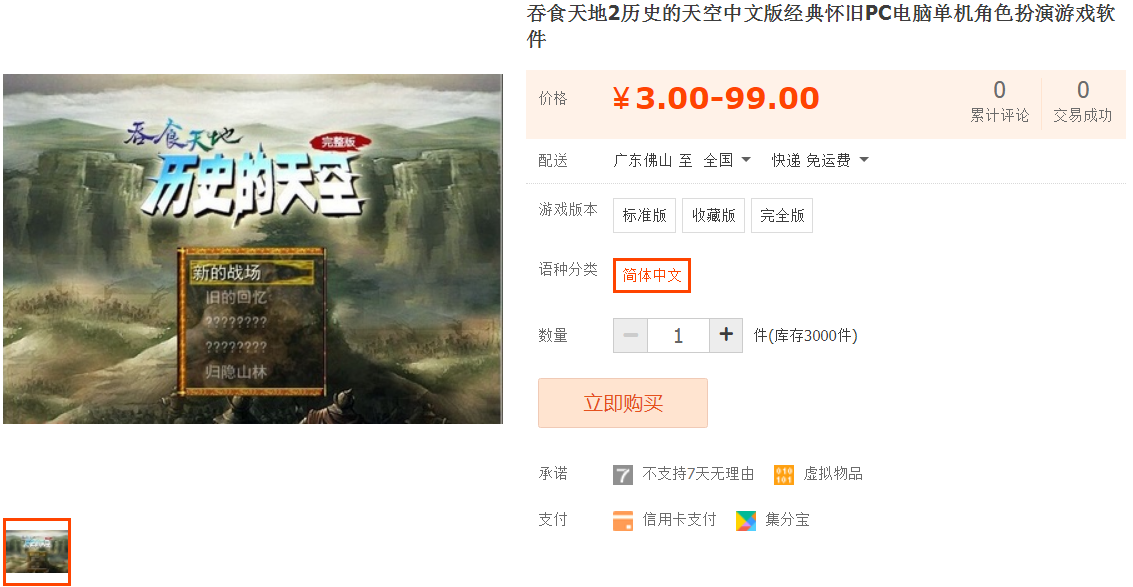
Task: Expand the 全国 destination dropdown
Action: click(728, 160)
